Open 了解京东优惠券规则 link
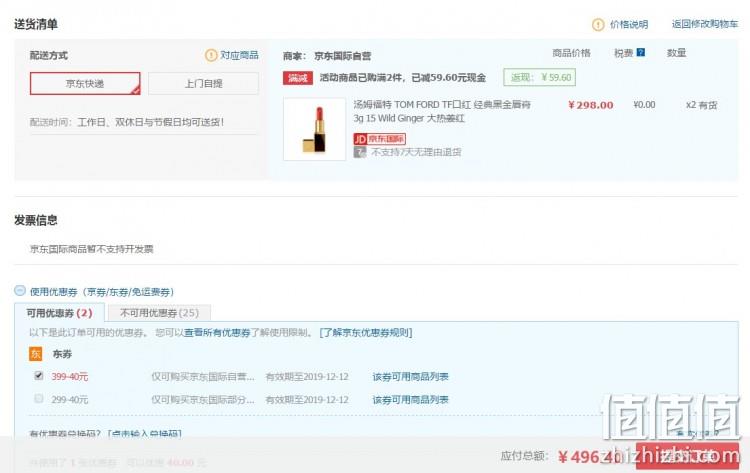The width and height of the screenshot is (750, 473). click(x=366, y=332)
